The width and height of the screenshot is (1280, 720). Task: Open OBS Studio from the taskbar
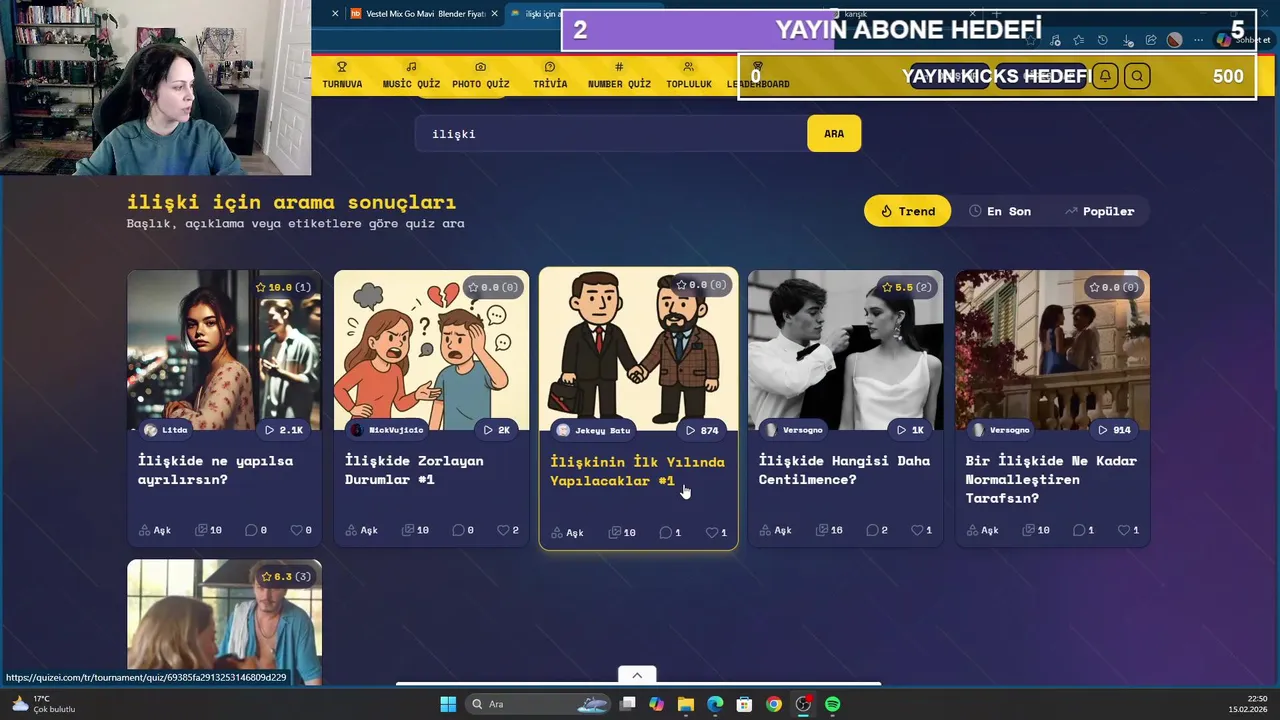(x=803, y=704)
